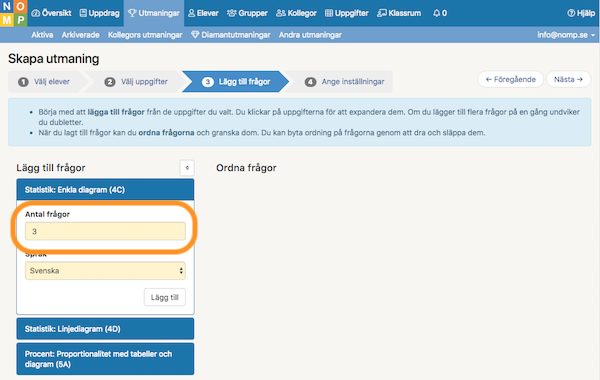The width and height of the screenshot is (600, 380).
Task: Open Elever from top navigation
Action: click(x=203, y=13)
